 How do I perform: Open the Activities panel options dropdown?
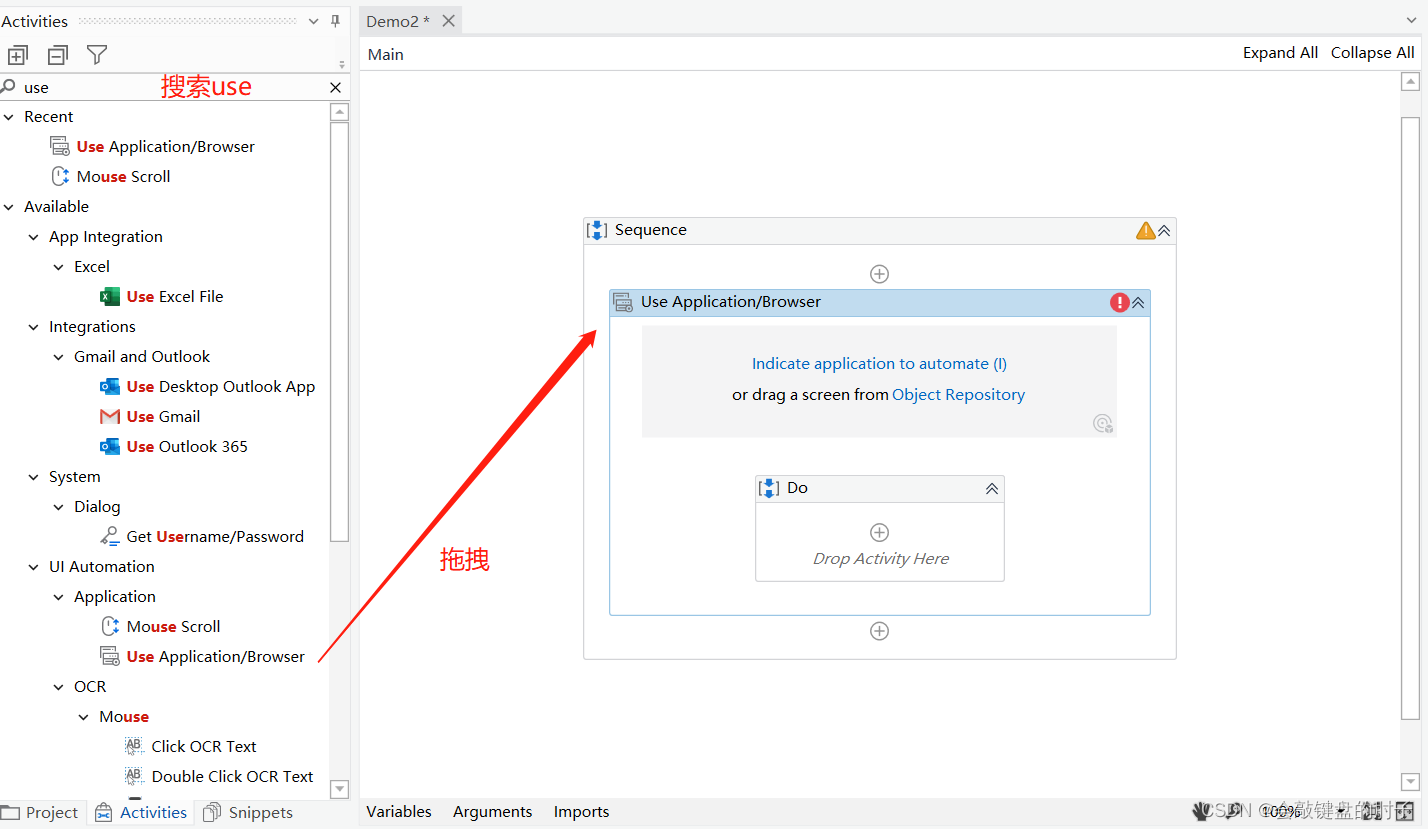[313, 21]
